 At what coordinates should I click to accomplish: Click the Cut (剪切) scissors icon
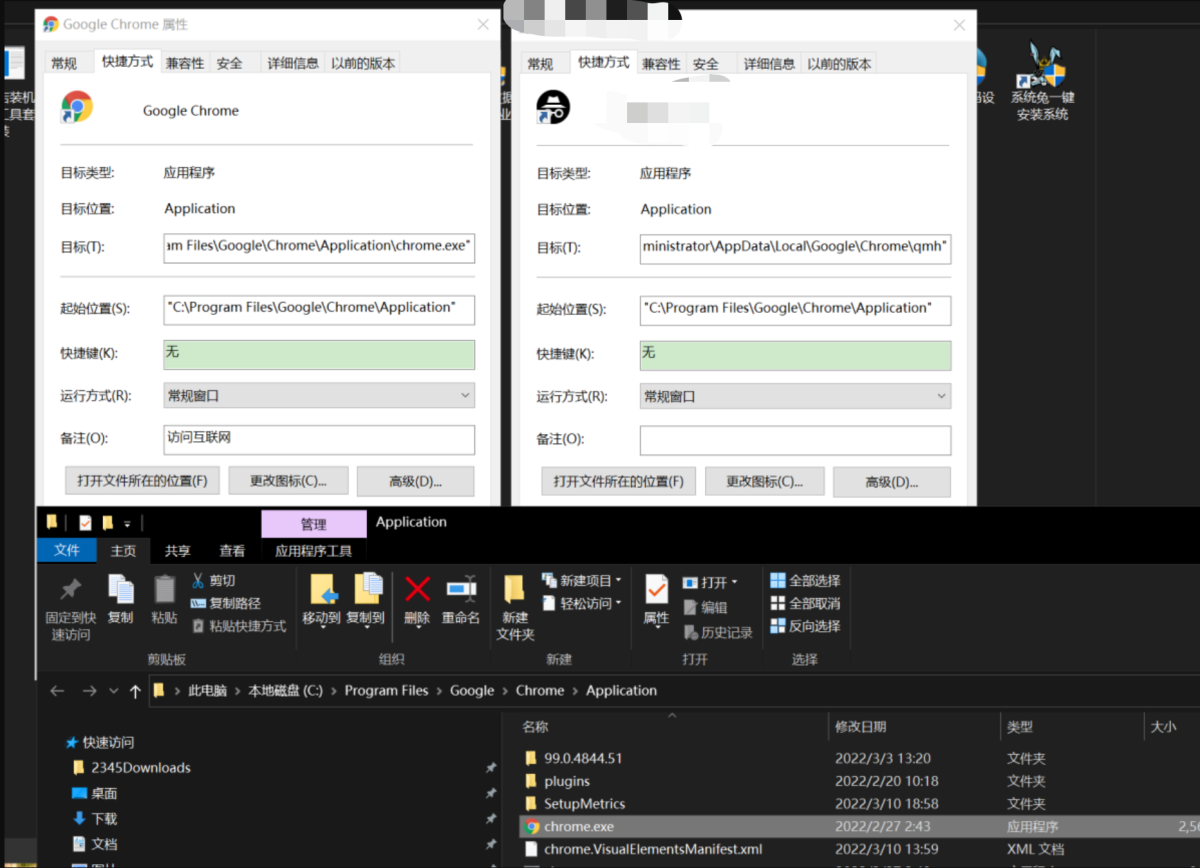point(198,580)
